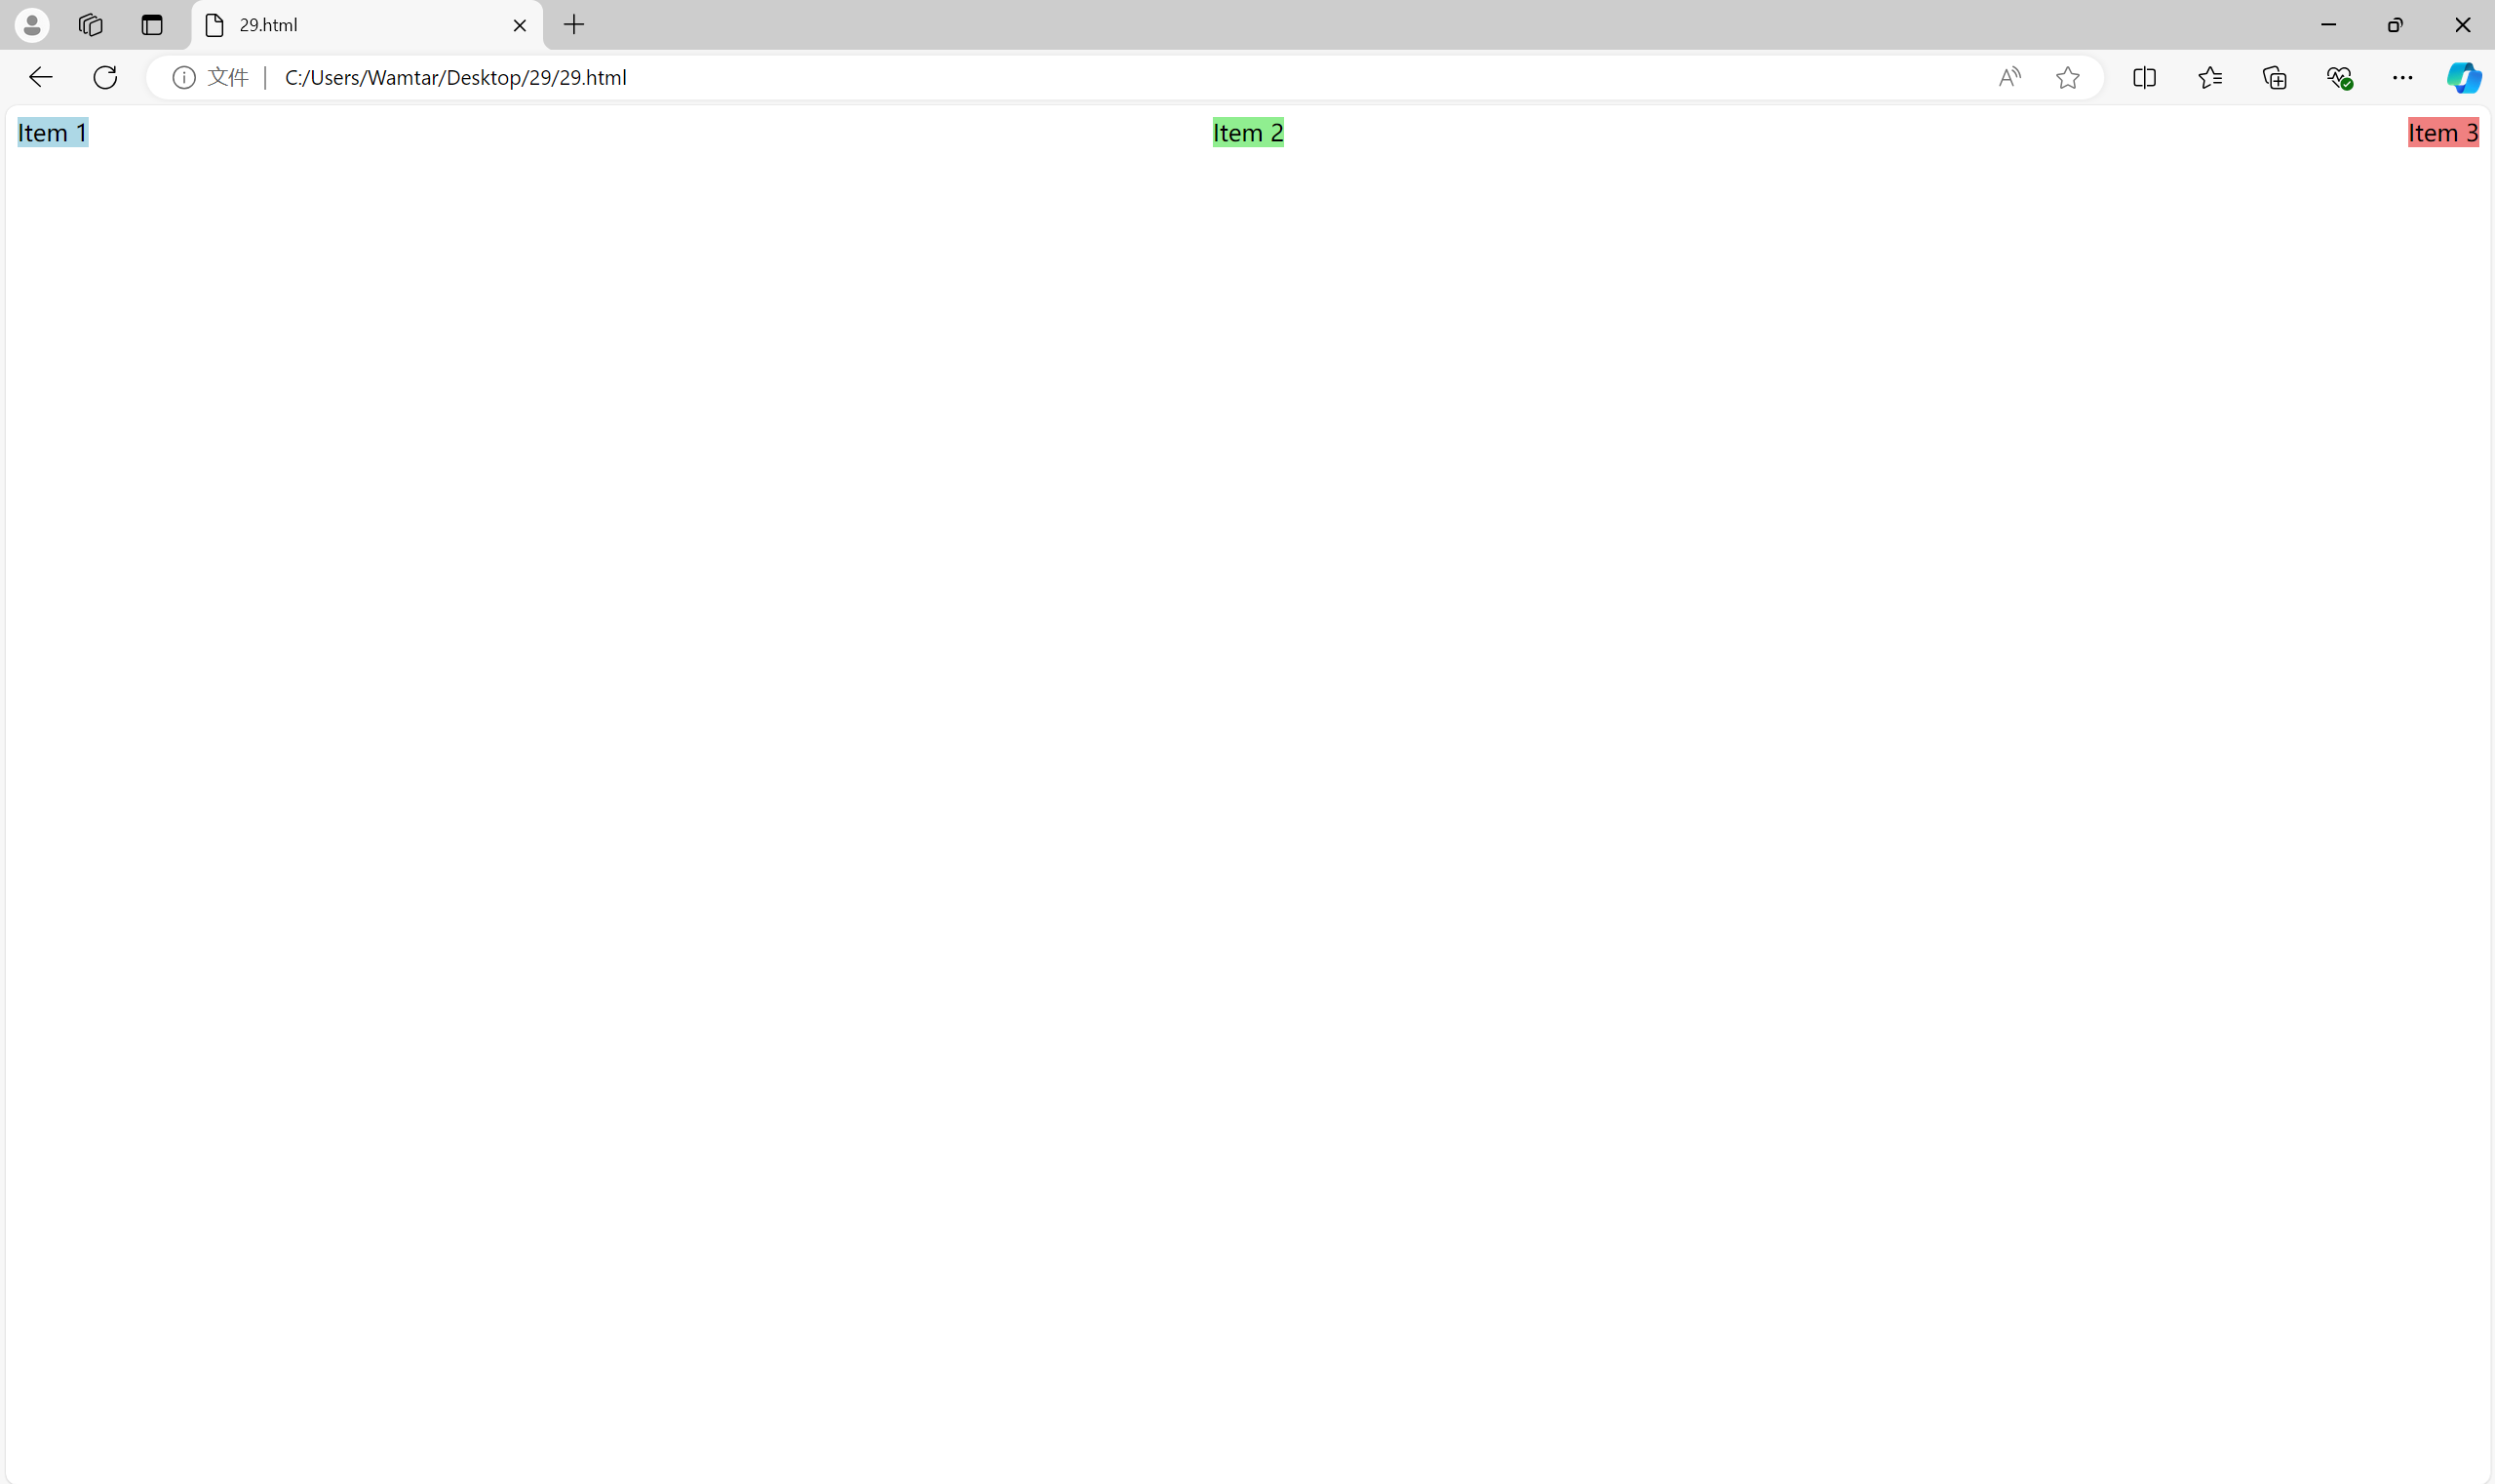Click the browser back navigation arrow

[x=39, y=78]
